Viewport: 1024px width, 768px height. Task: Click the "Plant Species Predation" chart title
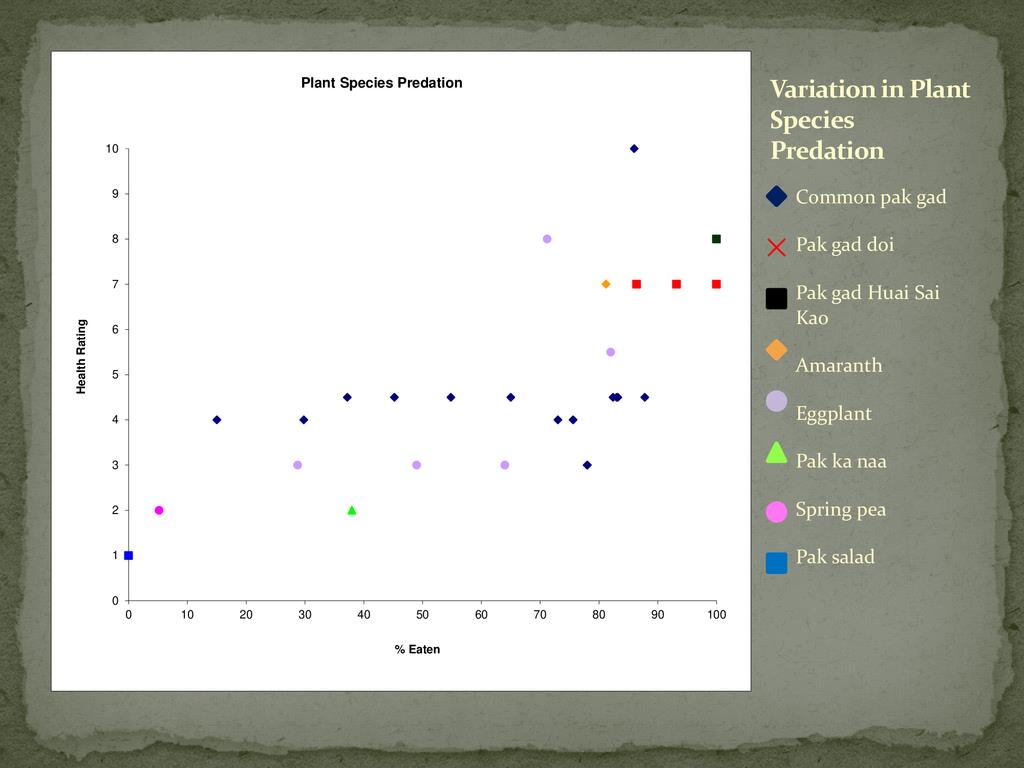point(382,83)
